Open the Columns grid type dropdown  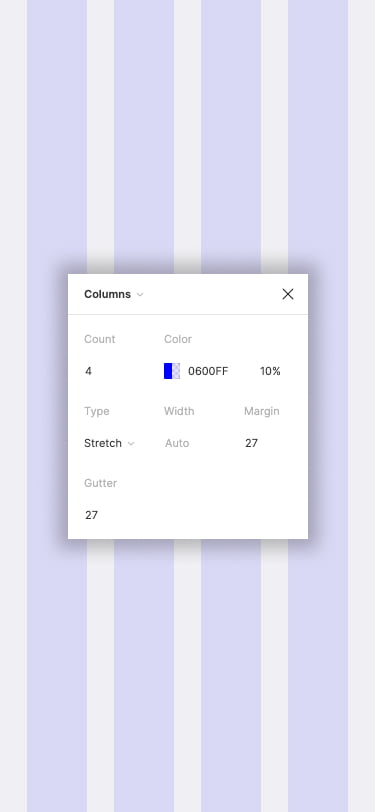click(x=113, y=294)
